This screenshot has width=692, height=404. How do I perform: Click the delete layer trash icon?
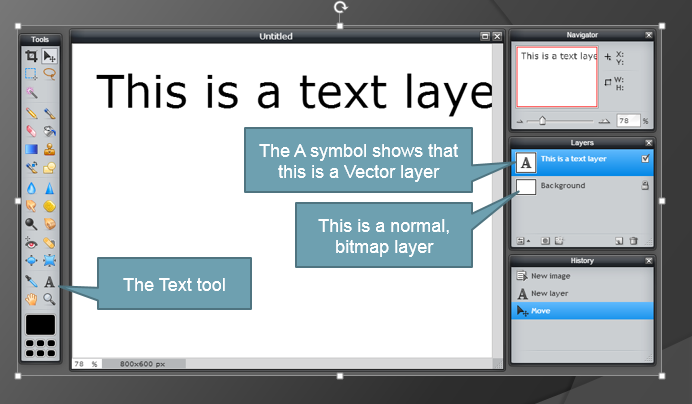click(x=634, y=240)
